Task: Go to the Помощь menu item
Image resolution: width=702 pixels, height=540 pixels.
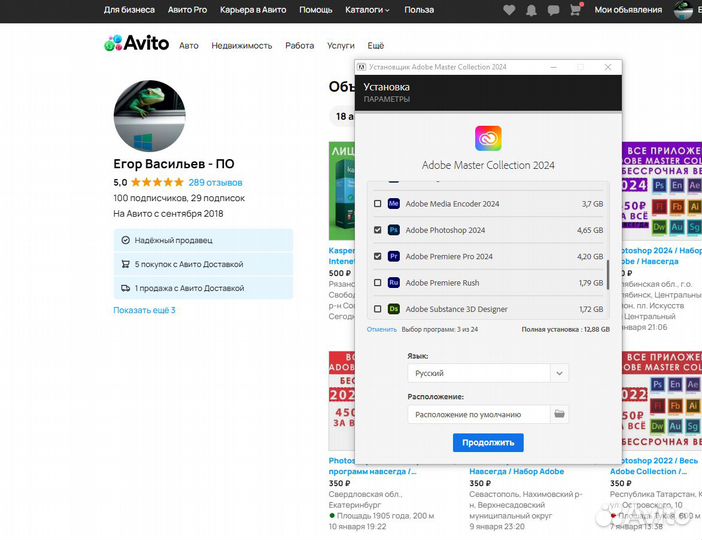Action: click(x=316, y=10)
